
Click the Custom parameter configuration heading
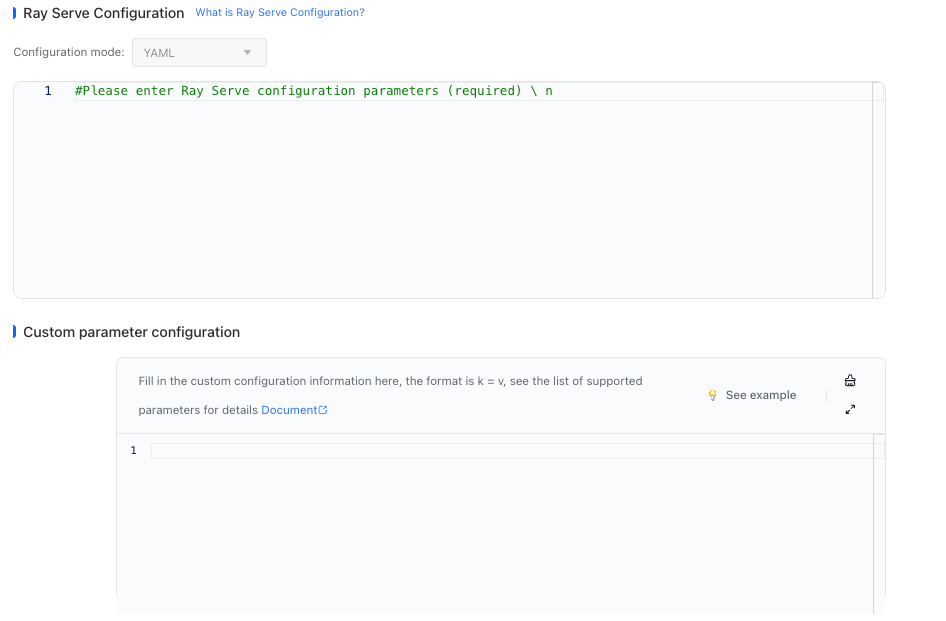coord(131,332)
